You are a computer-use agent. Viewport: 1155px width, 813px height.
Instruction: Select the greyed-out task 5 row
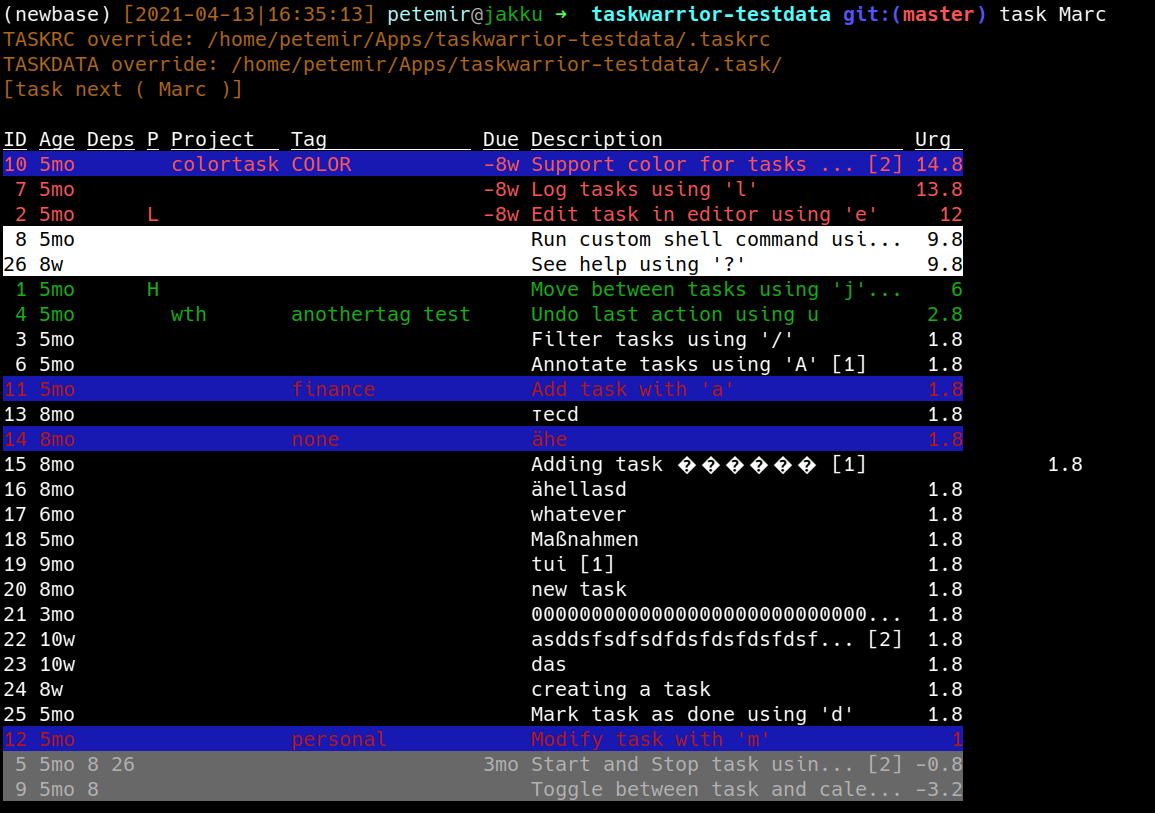[400, 764]
